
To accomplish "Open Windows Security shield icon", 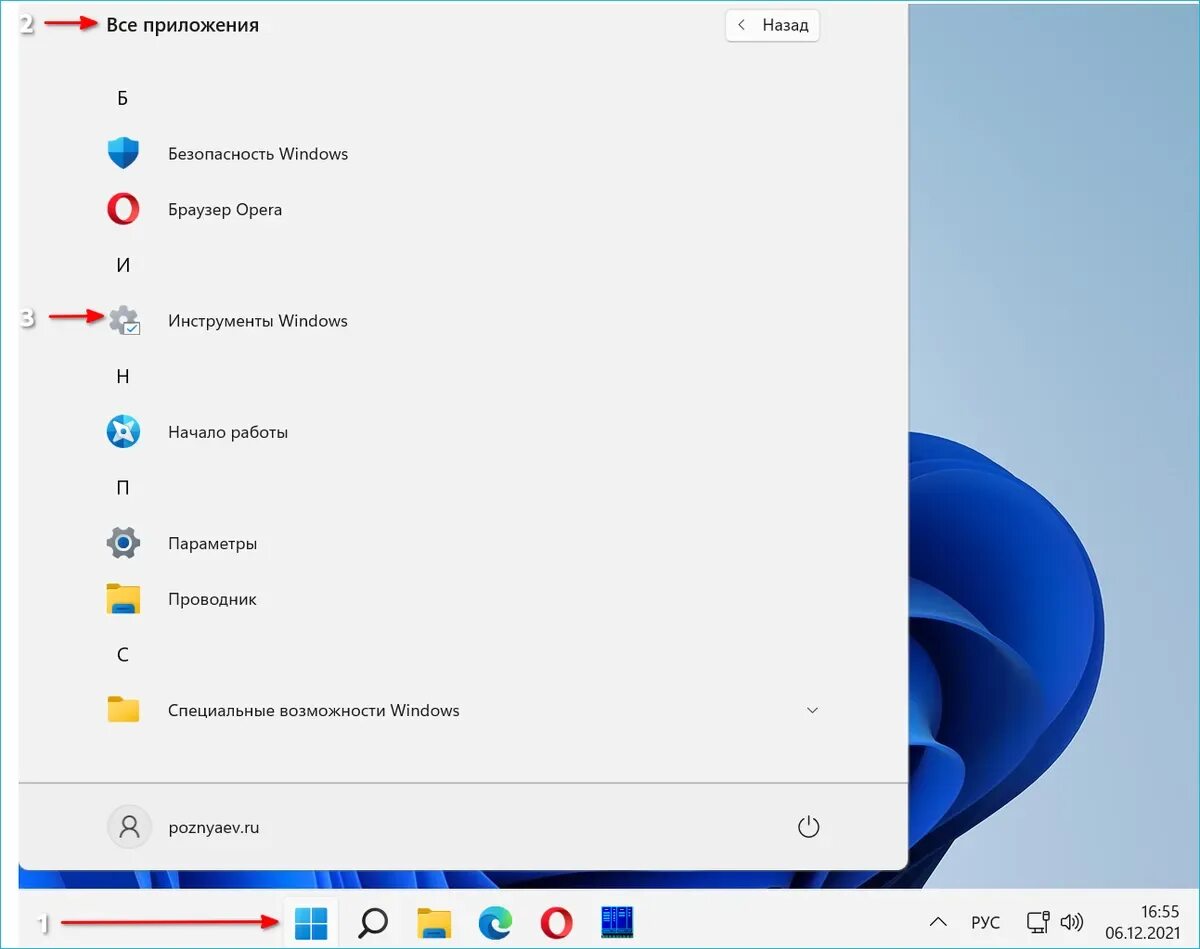I will pos(123,153).
